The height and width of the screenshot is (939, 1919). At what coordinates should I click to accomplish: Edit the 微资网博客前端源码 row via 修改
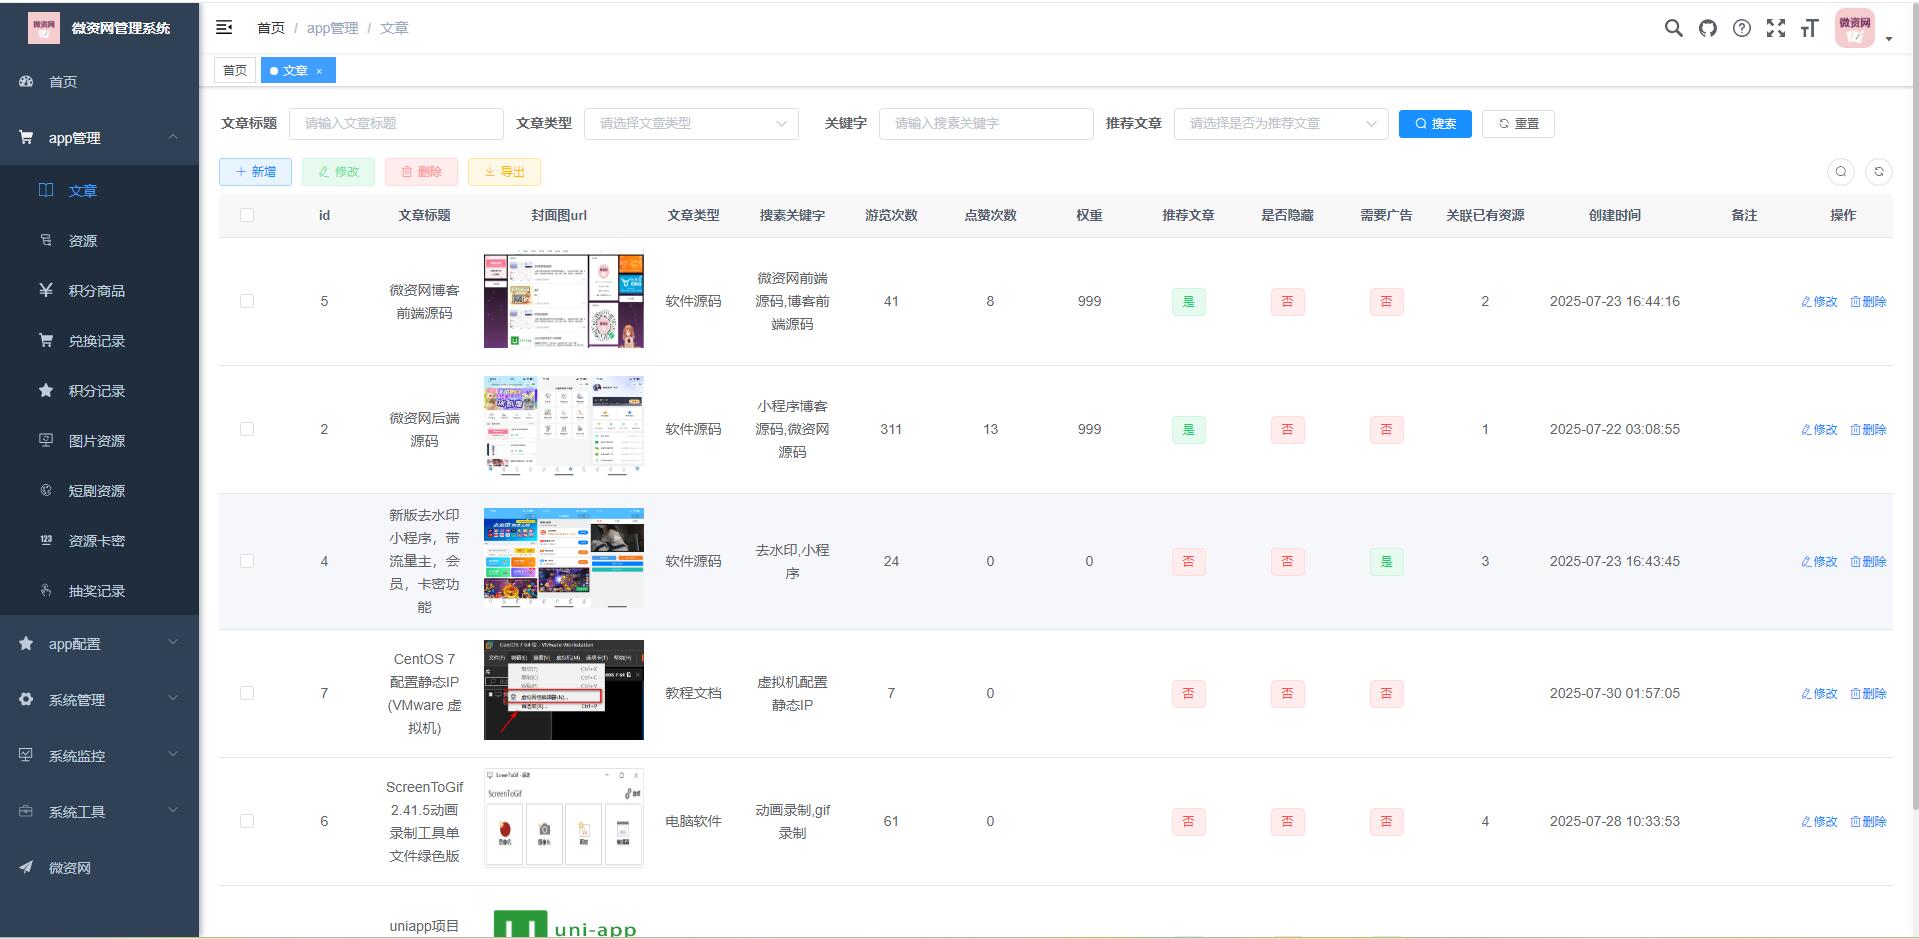(x=1819, y=302)
